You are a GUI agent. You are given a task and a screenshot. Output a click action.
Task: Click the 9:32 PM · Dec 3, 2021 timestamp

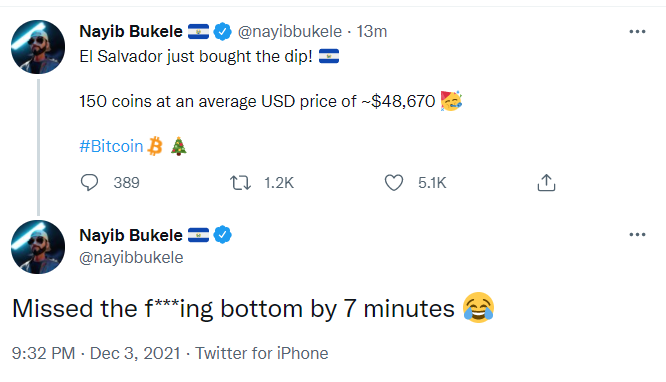[96, 354]
